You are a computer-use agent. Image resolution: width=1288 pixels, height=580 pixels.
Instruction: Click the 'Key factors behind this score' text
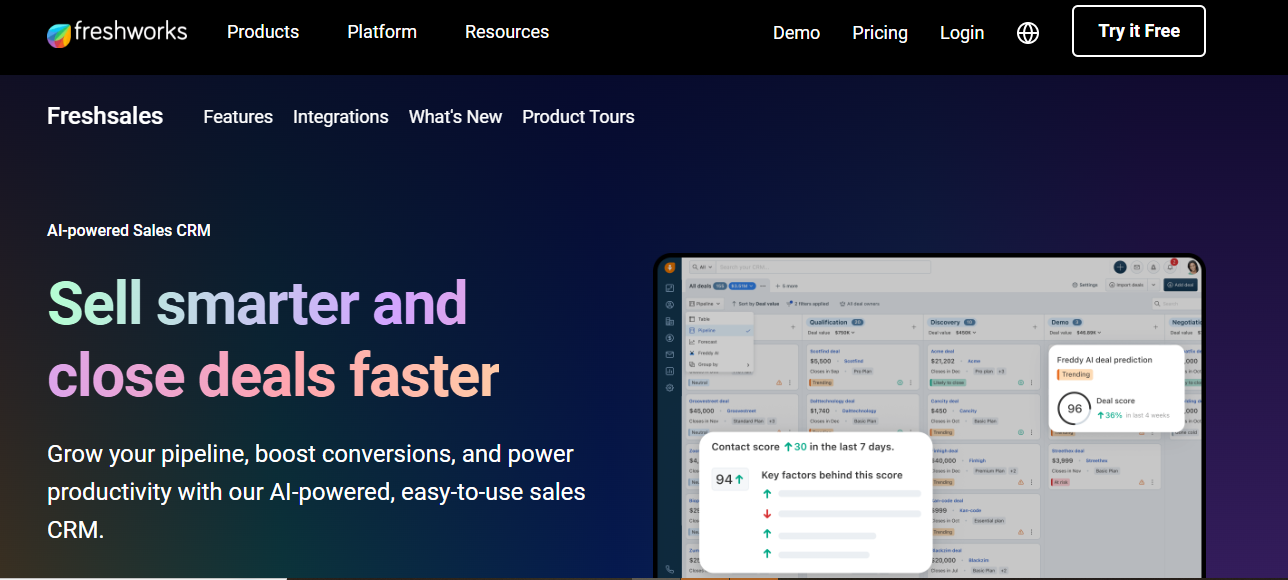[832, 475]
